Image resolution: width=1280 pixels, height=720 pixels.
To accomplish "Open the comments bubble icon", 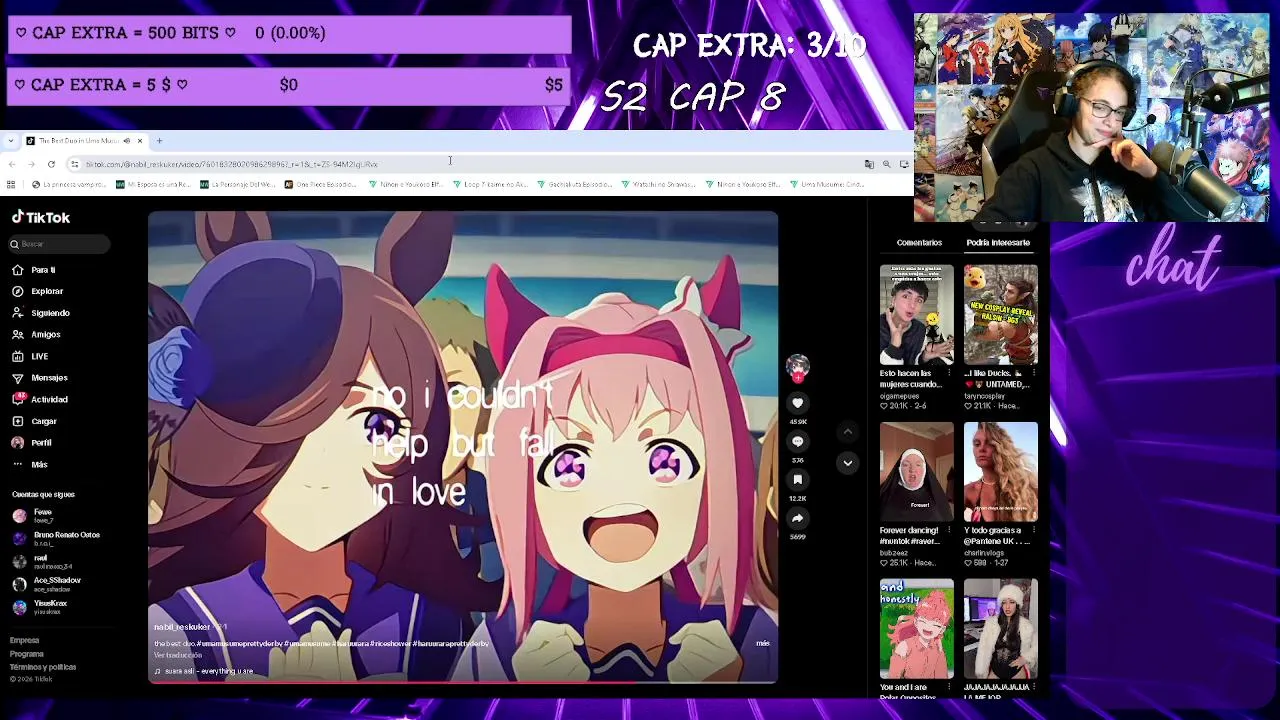I will click(797, 441).
